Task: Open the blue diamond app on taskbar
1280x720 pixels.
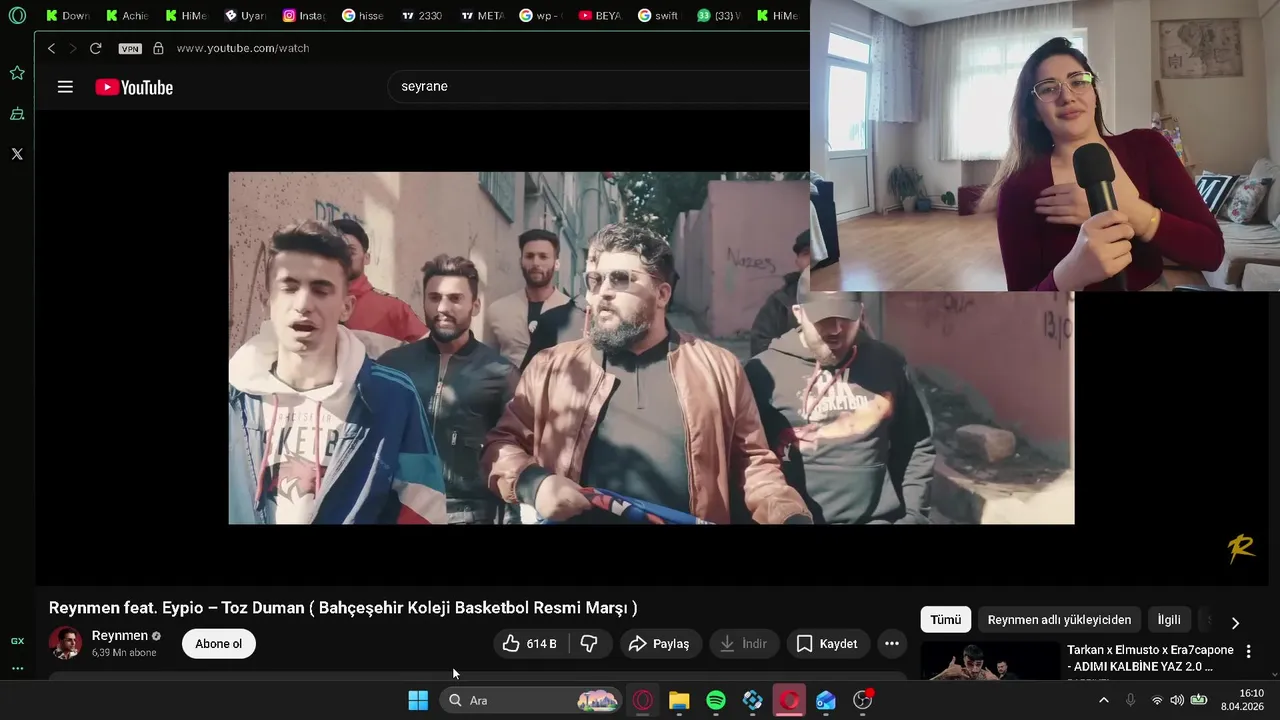Action: pos(753,700)
